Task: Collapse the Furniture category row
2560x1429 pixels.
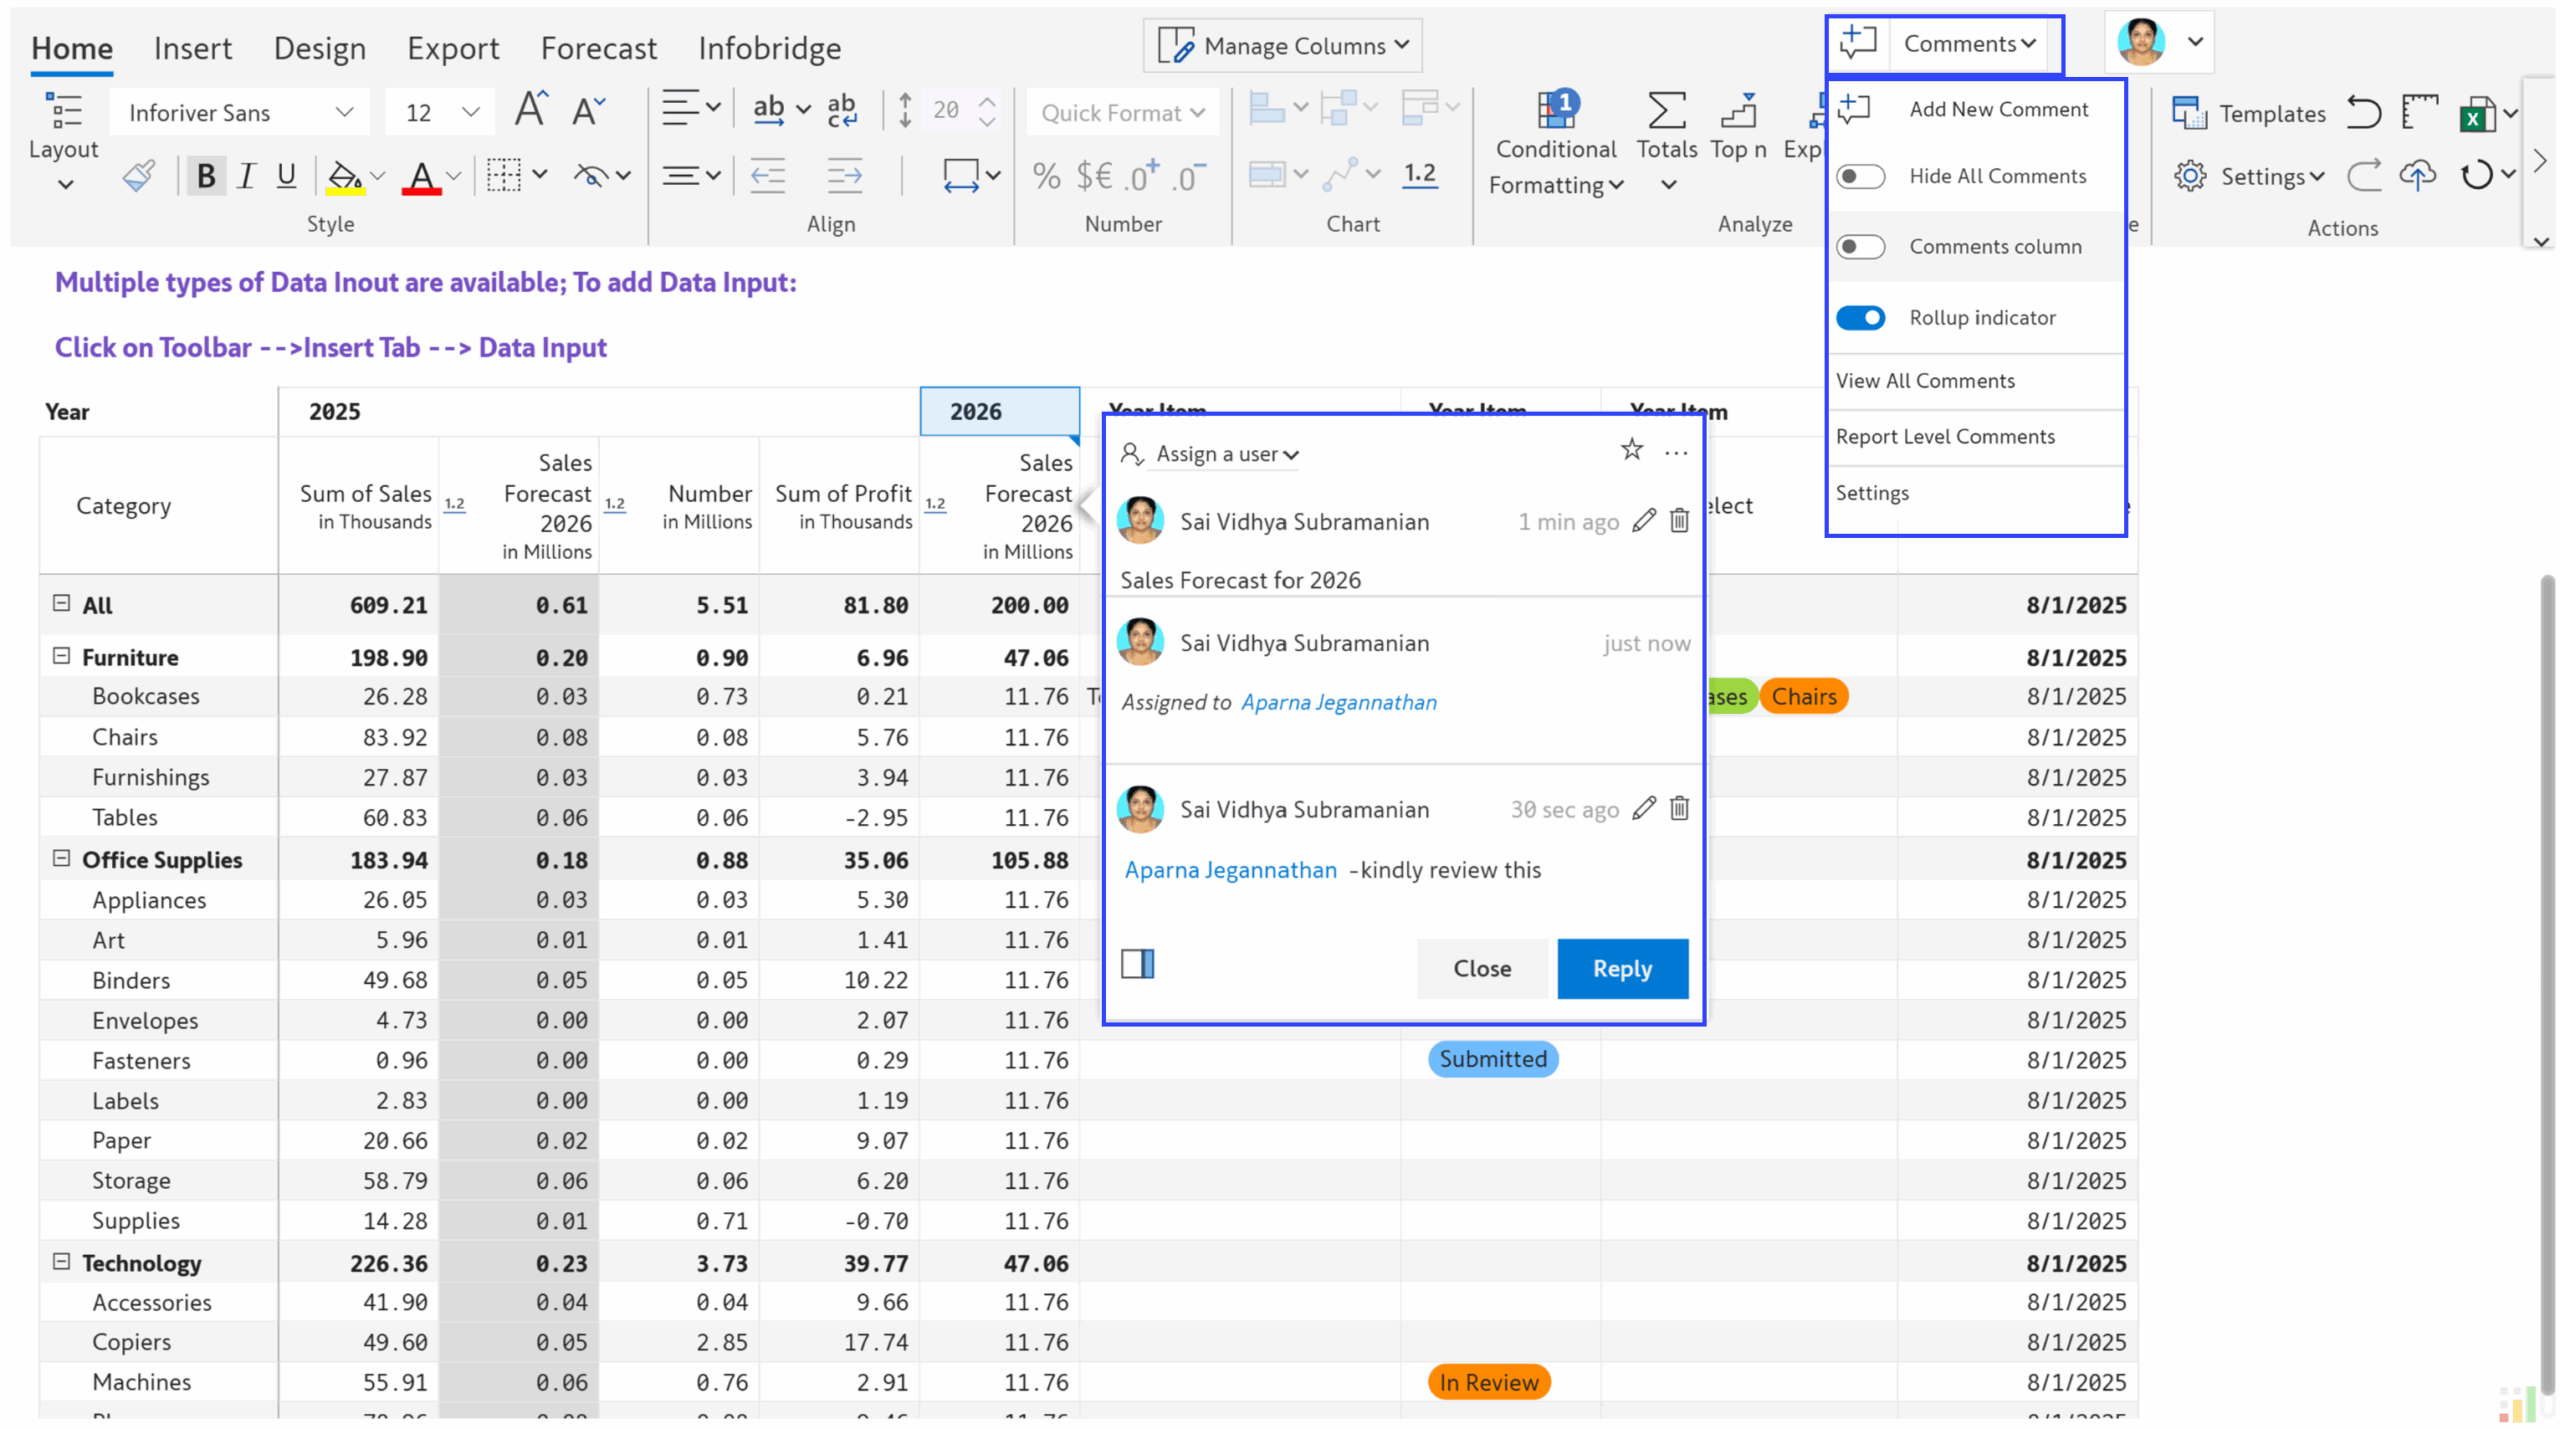Action: click(60, 656)
